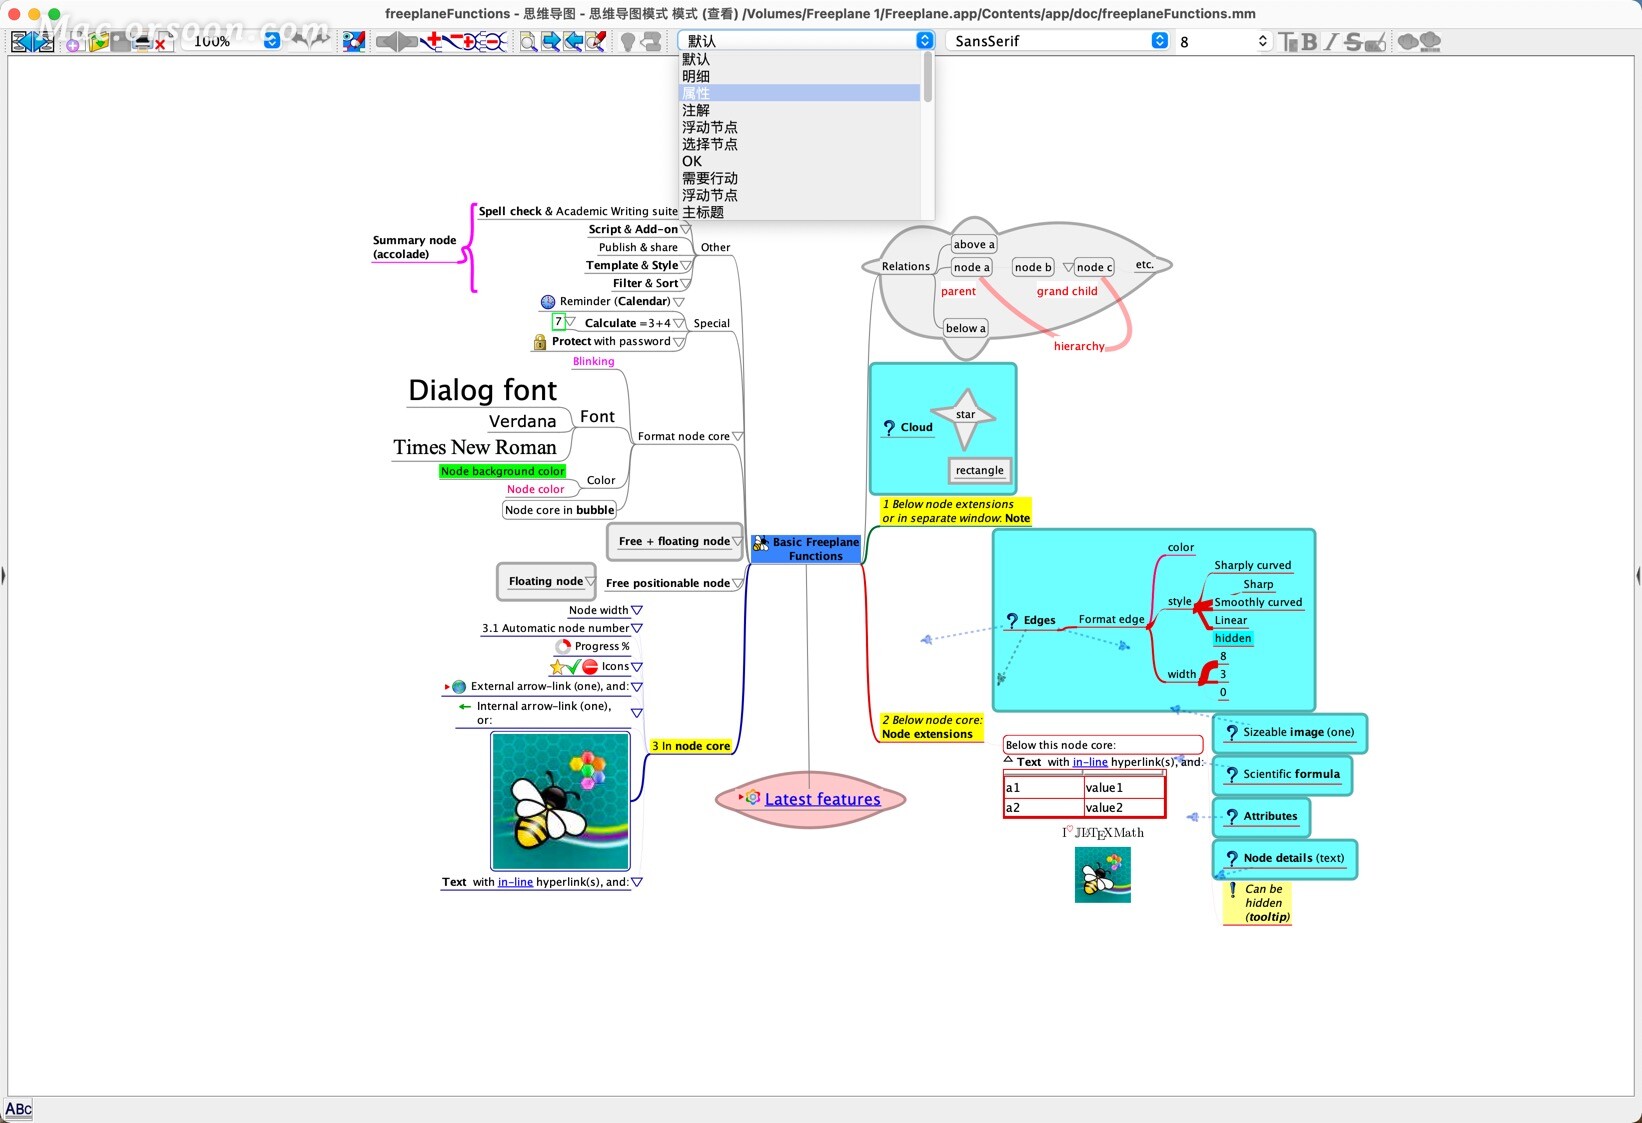Select 需要行动 style from dropdown list

799,178
